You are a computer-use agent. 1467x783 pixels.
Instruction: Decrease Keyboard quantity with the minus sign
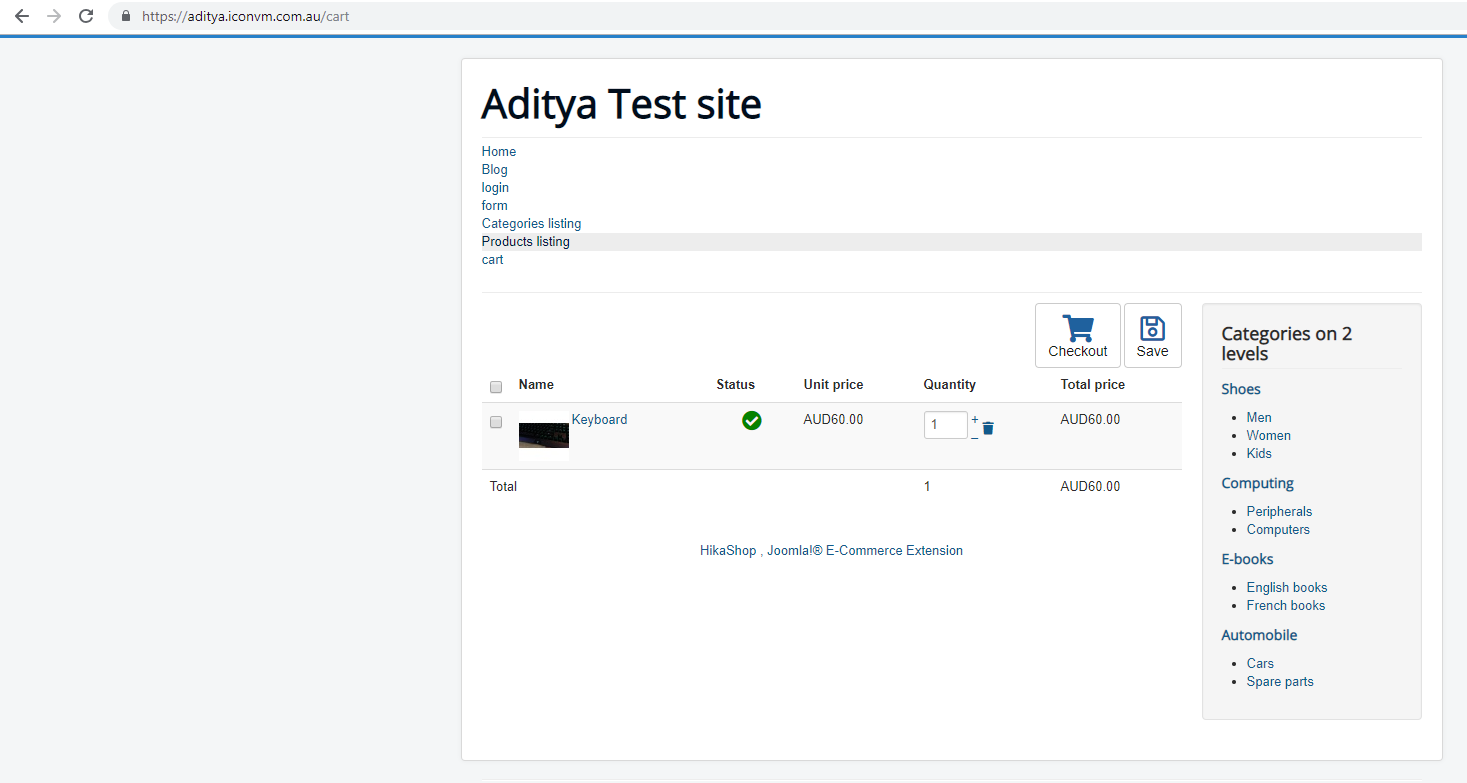coord(975,436)
